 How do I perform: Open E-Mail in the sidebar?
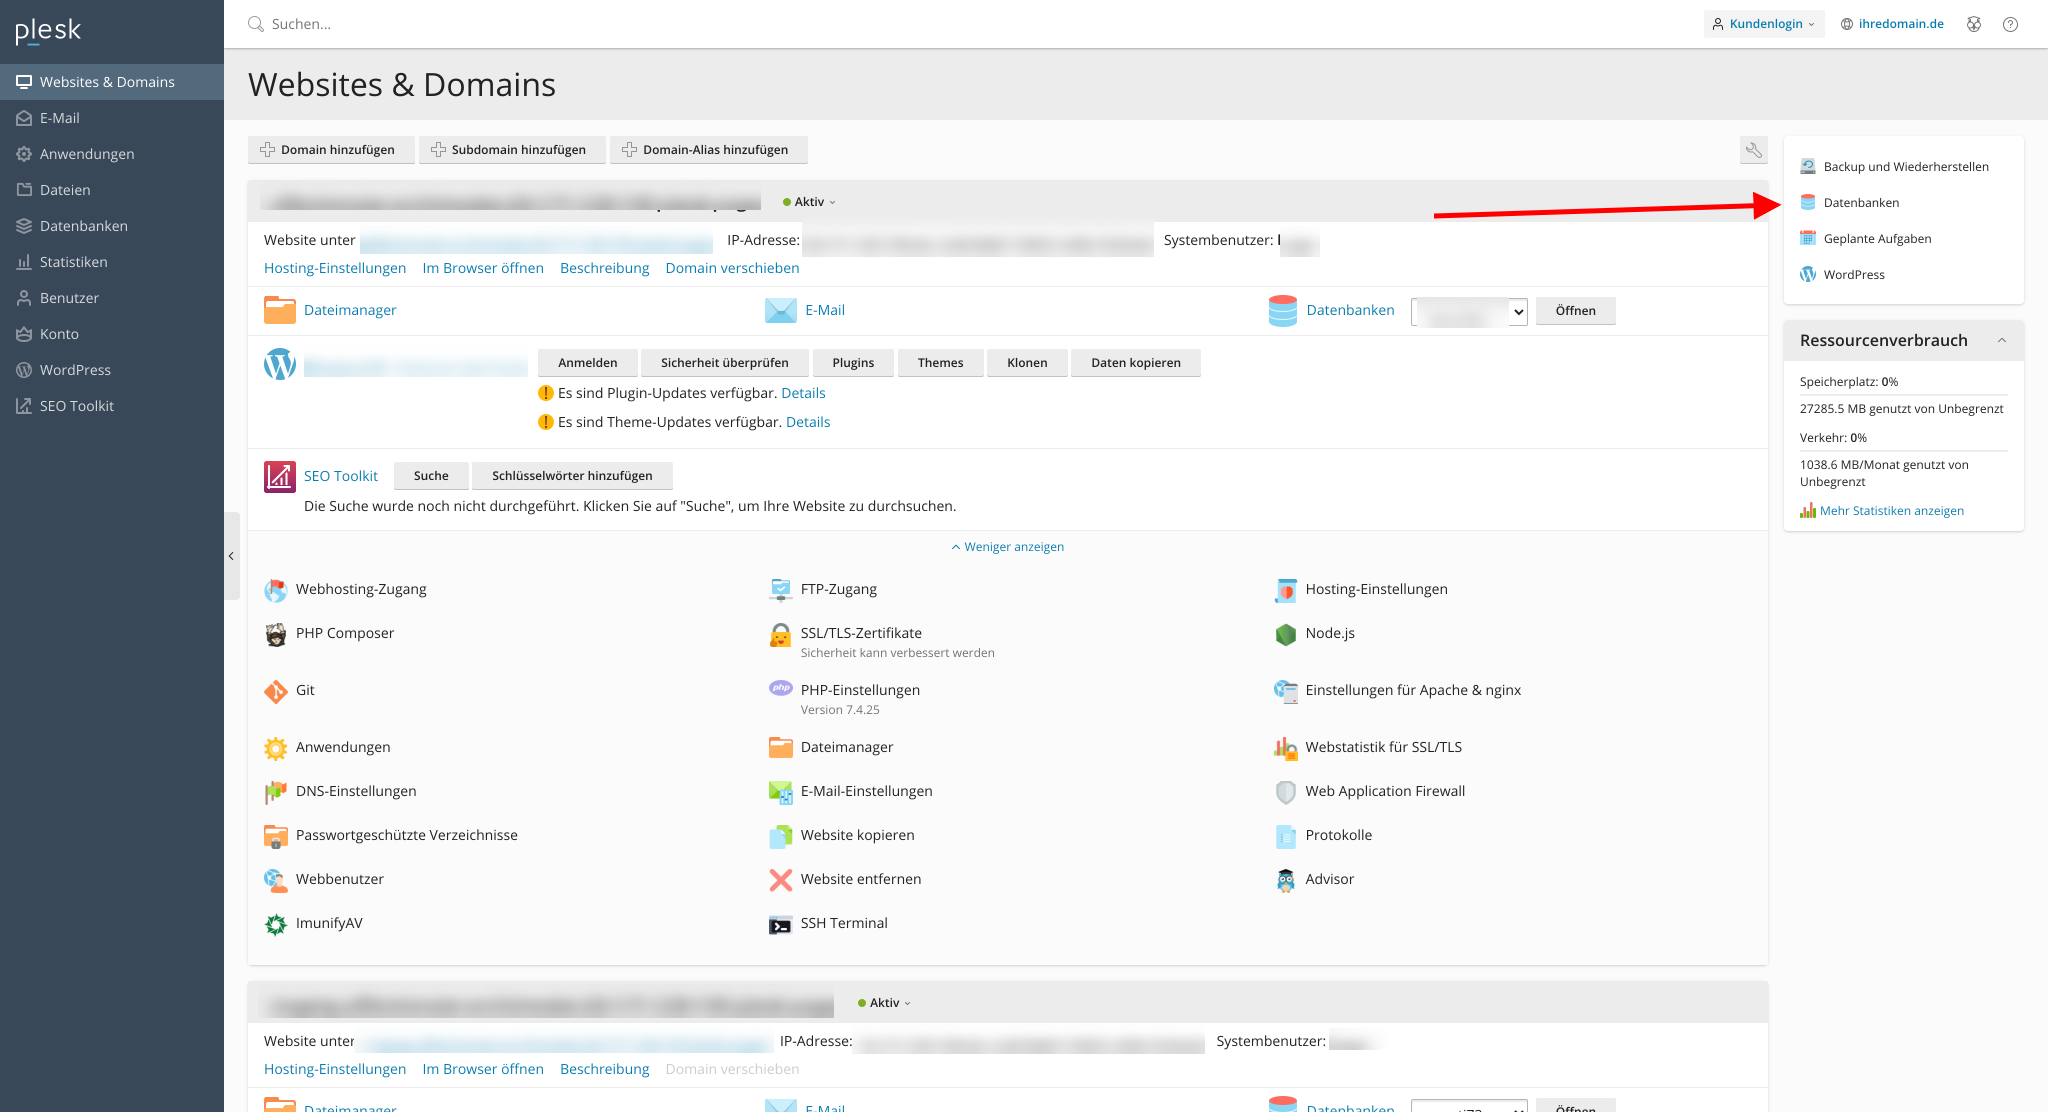(111, 118)
